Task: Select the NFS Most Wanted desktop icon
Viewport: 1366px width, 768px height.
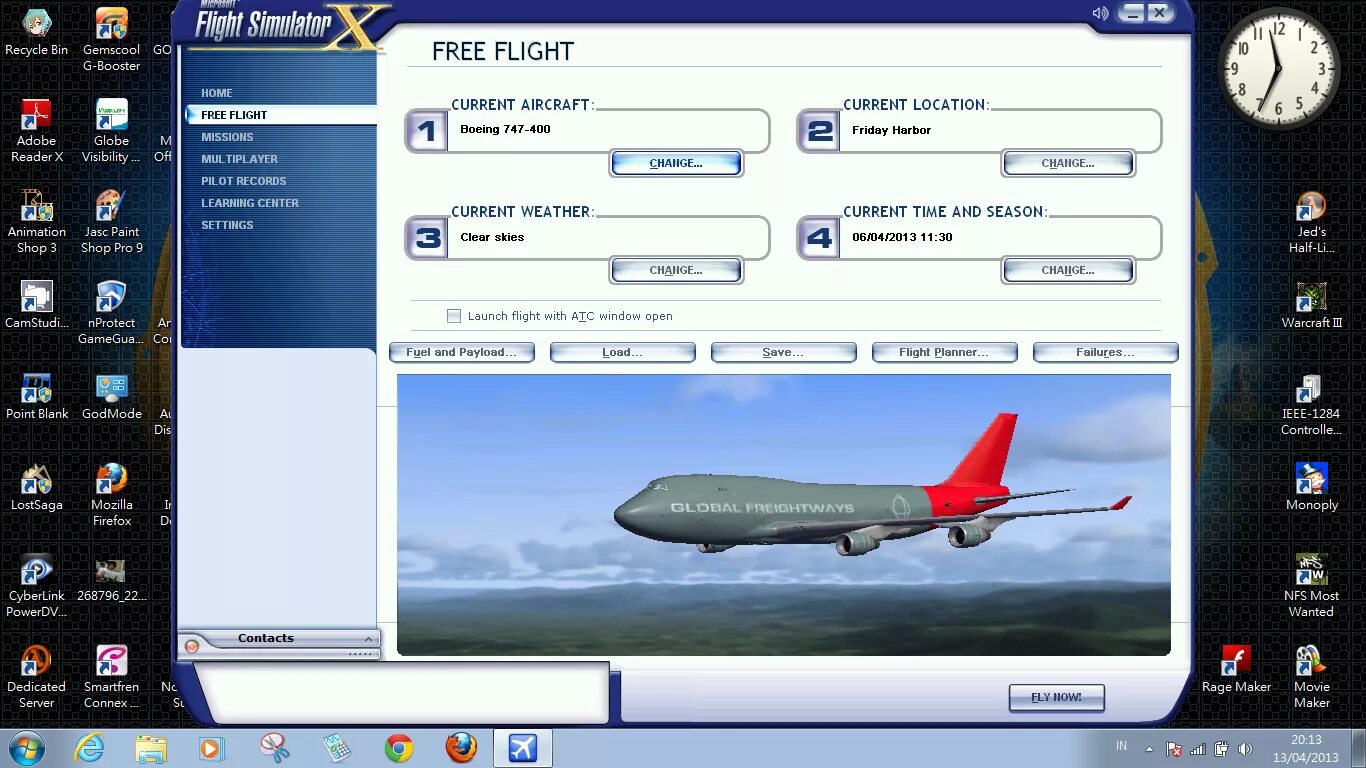Action: click(1311, 586)
